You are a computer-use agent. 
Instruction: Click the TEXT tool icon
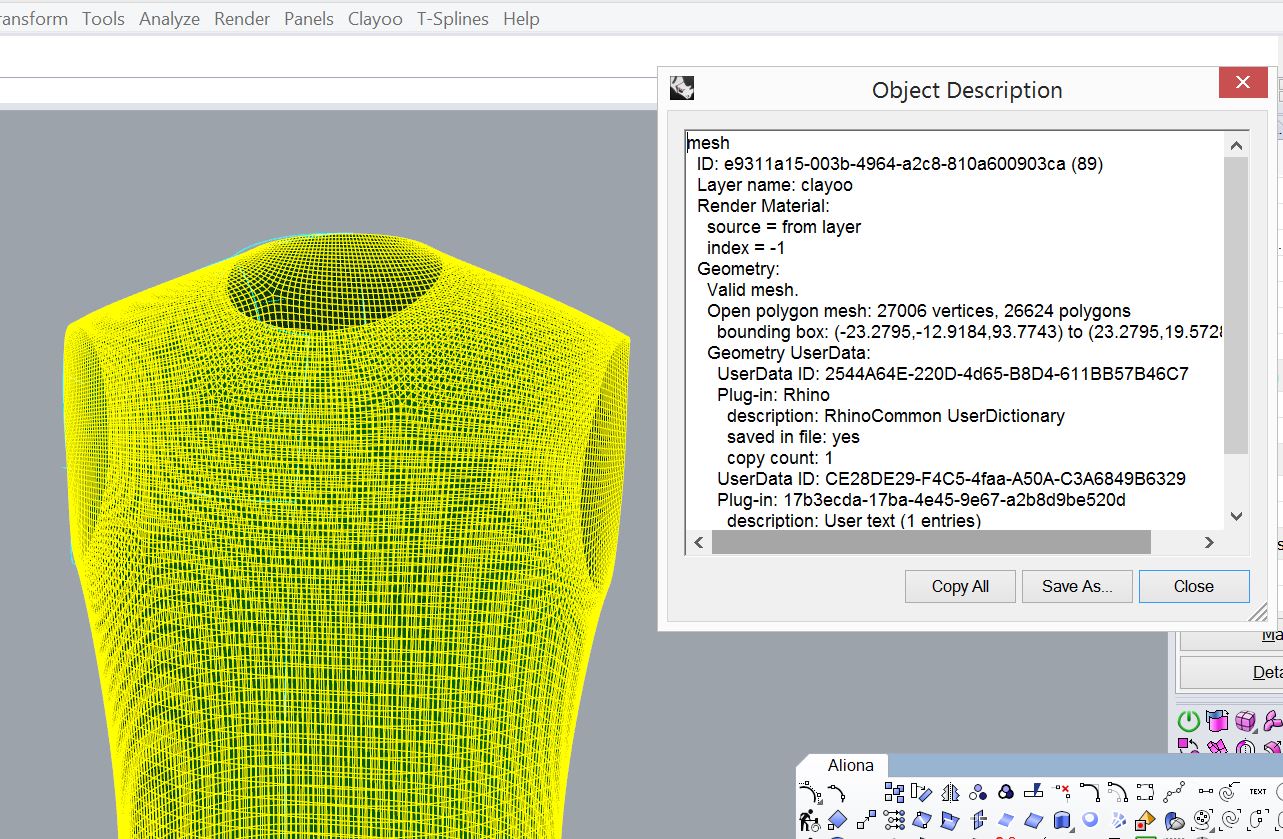[x=1258, y=792]
